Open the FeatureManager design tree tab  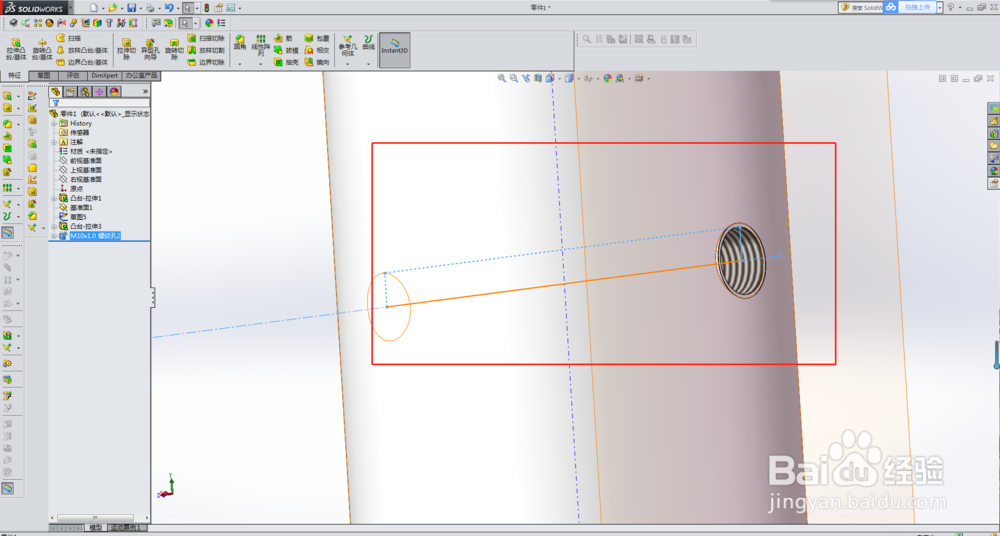pos(56,91)
